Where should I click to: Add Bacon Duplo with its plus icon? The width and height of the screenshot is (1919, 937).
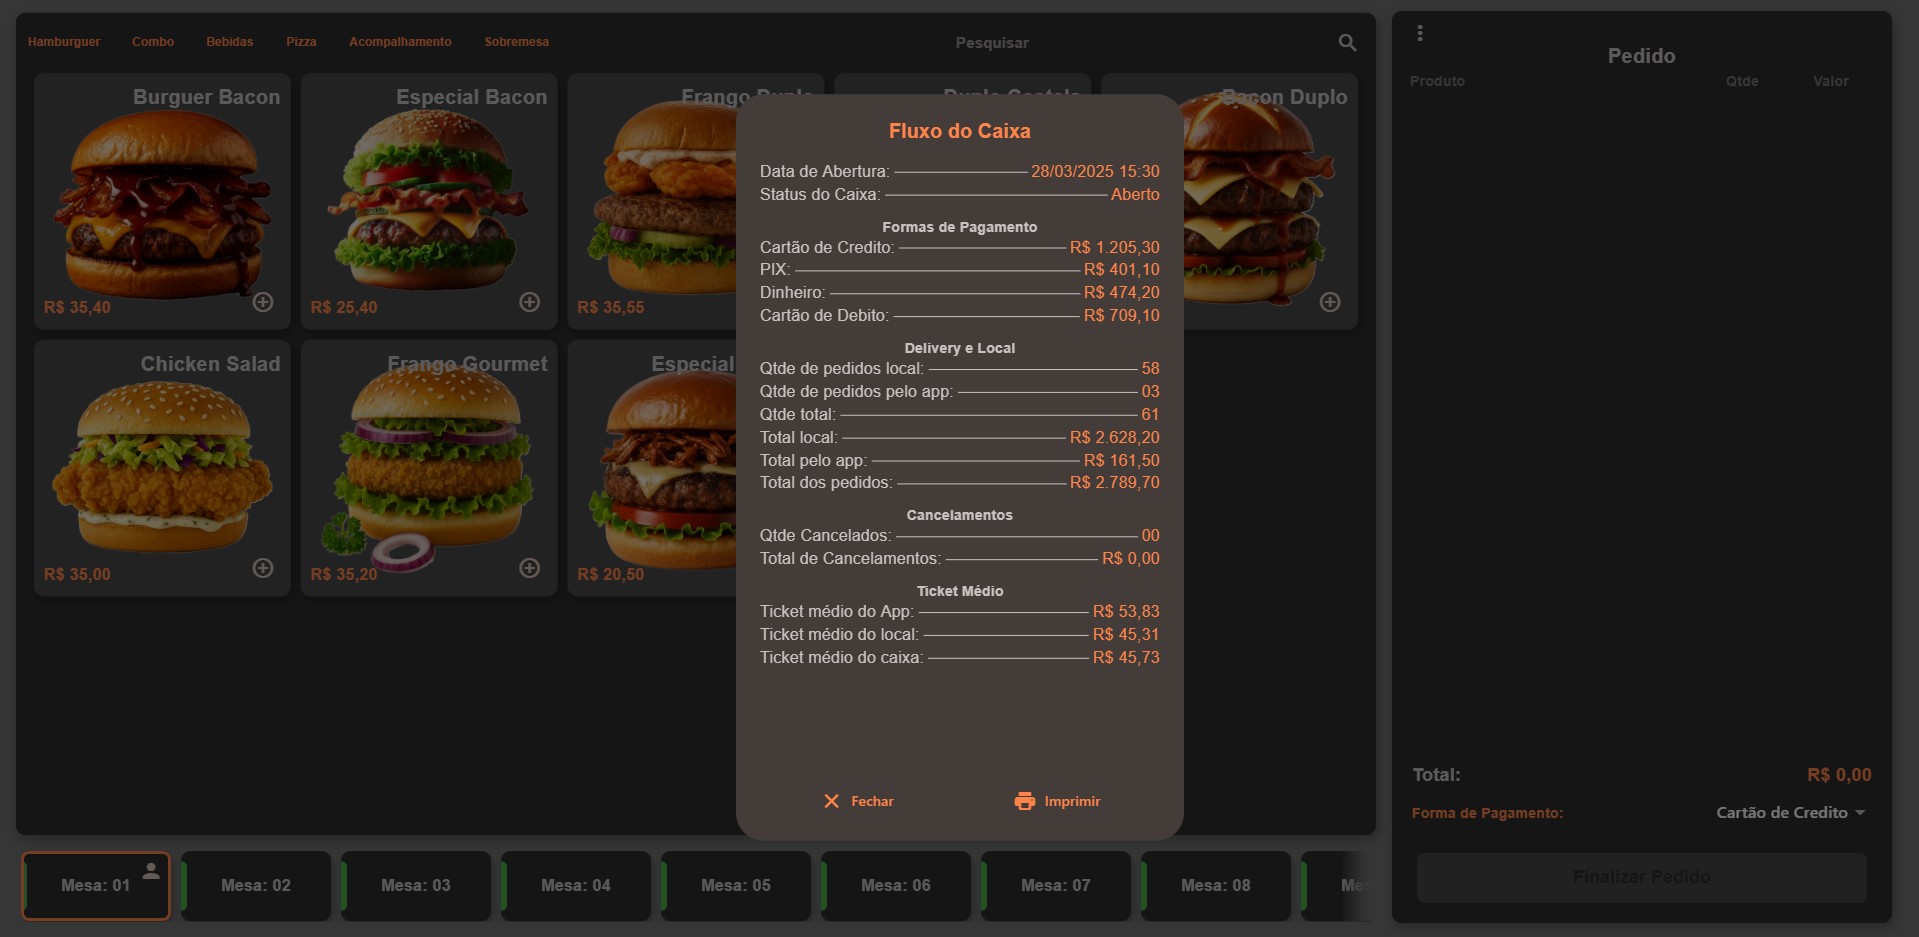click(x=1330, y=302)
